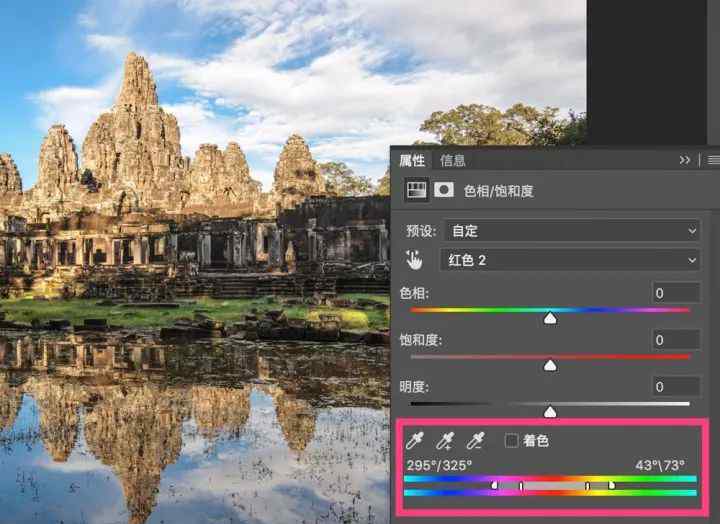Screen dimensions: 720x524
Task: Click the 295°/325° range text
Action: [439, 466]
